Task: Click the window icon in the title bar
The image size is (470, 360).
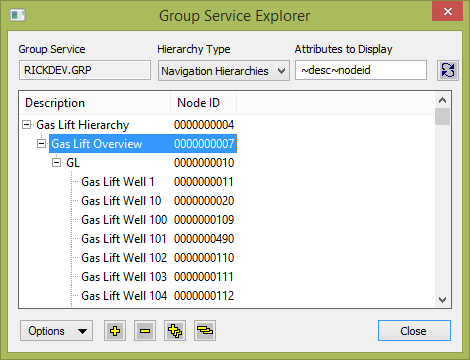Action: coord(17,15)
